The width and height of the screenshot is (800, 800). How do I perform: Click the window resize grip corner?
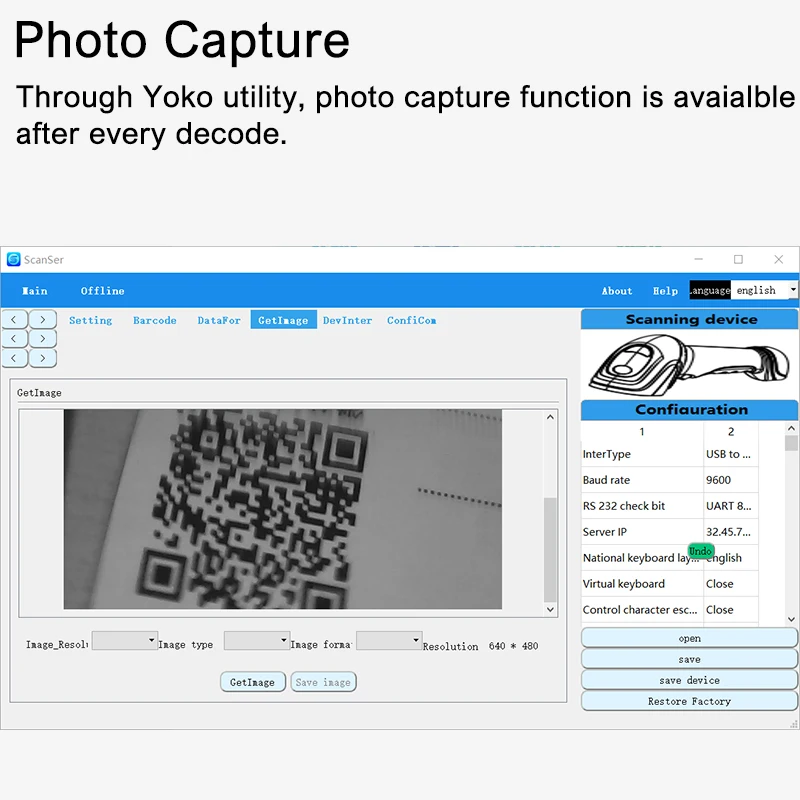[x=794, y=724]
